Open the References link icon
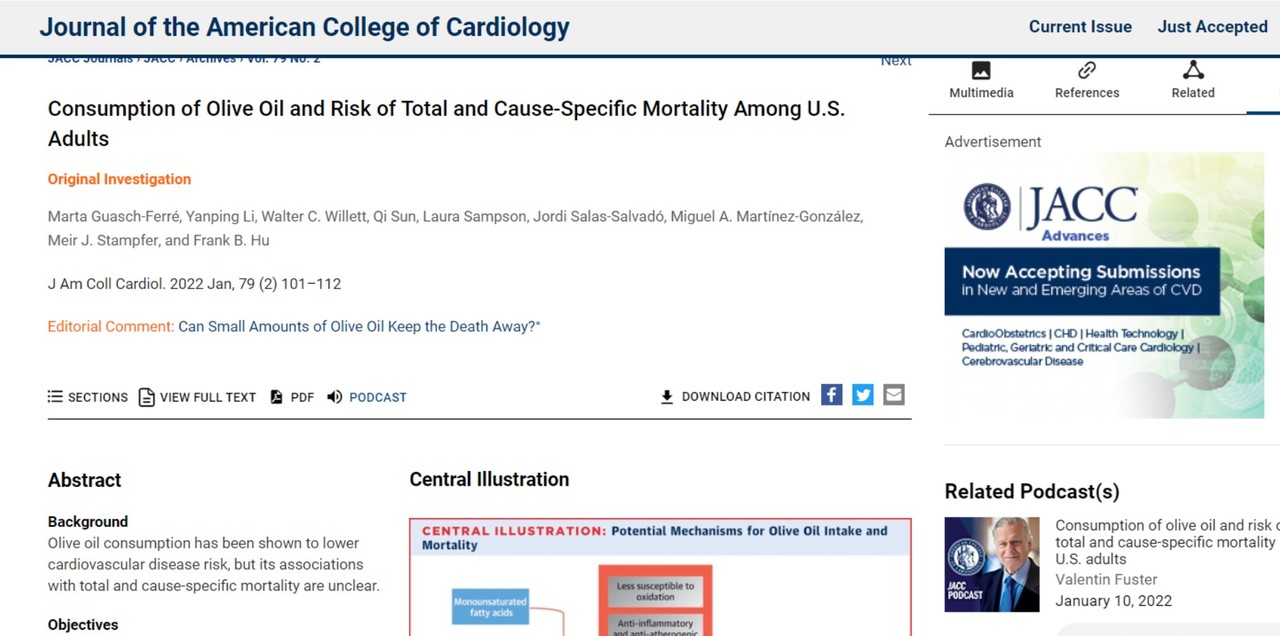 (1087, 71)
